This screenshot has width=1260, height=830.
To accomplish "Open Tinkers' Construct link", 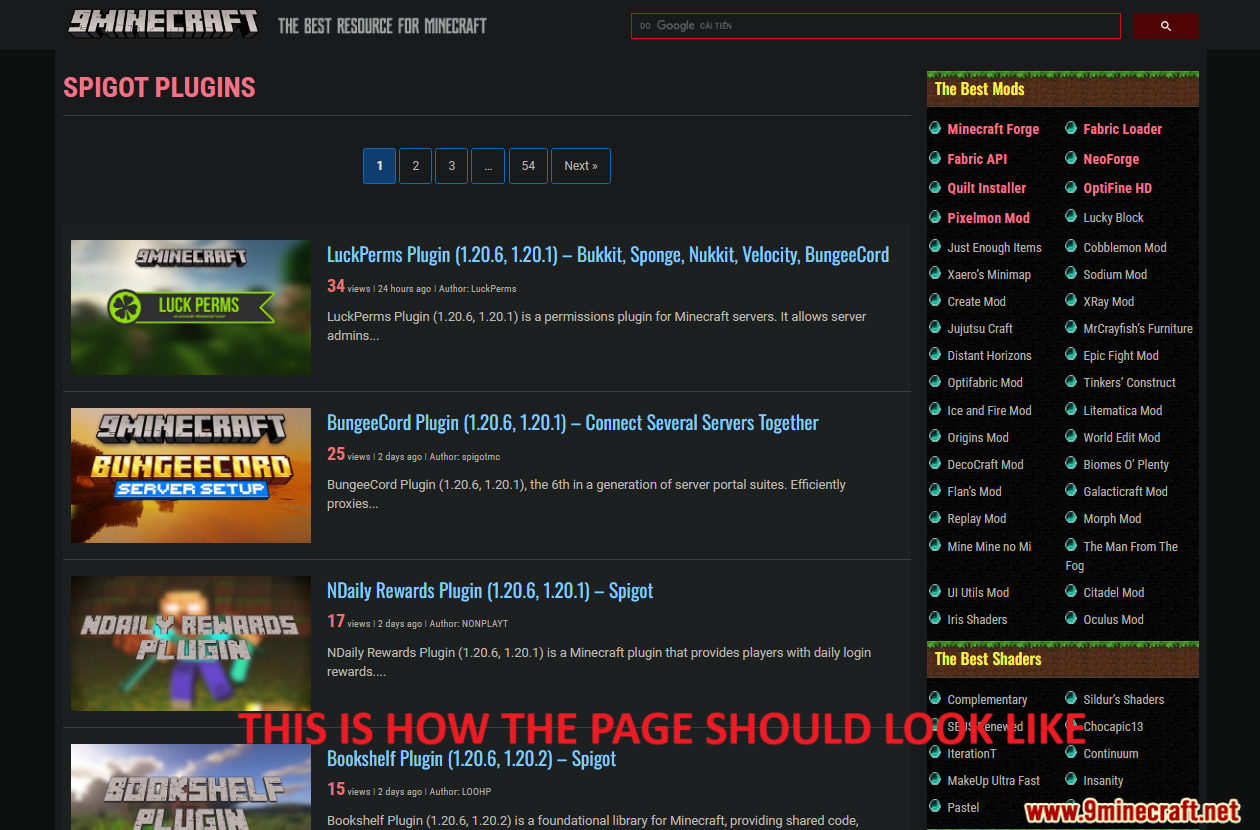I will [1129, 383].
